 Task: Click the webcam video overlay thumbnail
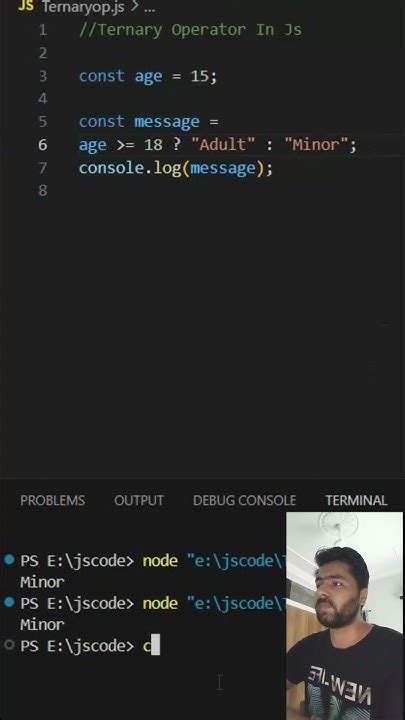344,616
